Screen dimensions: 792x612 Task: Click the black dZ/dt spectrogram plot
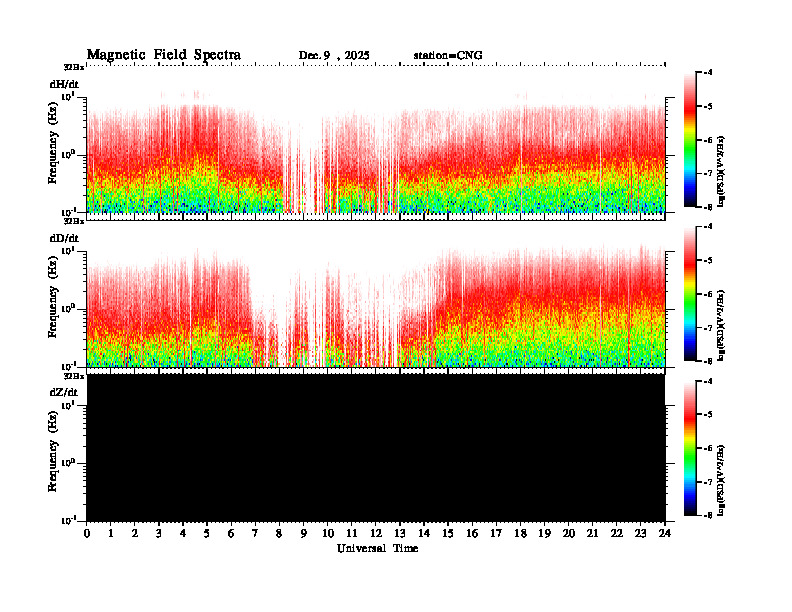click(x=376, y=448)
